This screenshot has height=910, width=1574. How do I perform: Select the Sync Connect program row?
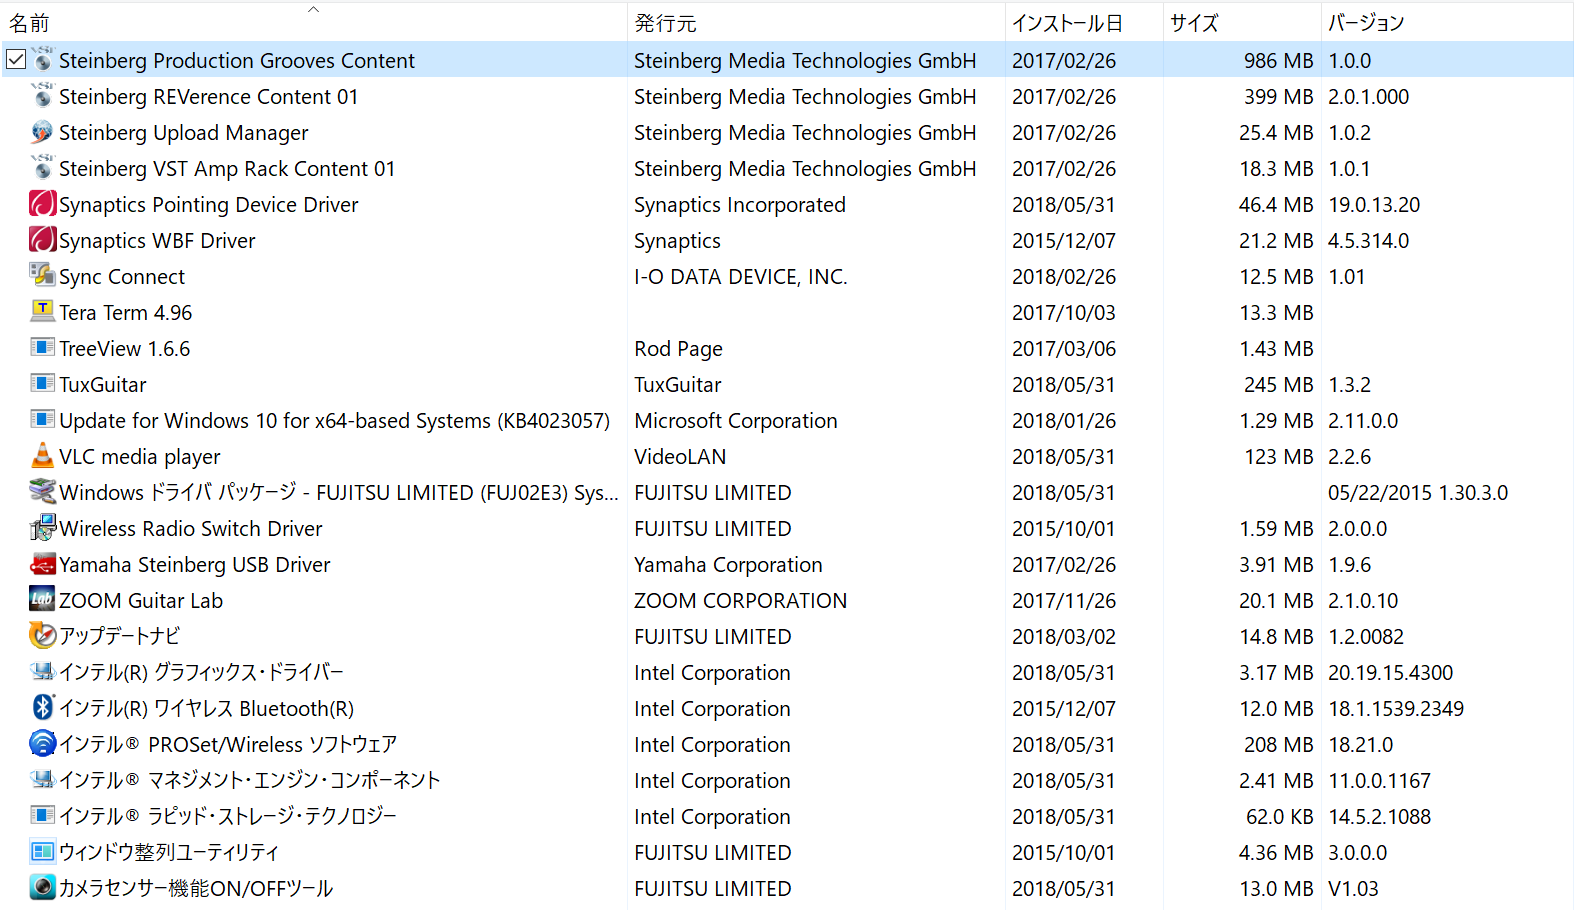tap(122, 277)
